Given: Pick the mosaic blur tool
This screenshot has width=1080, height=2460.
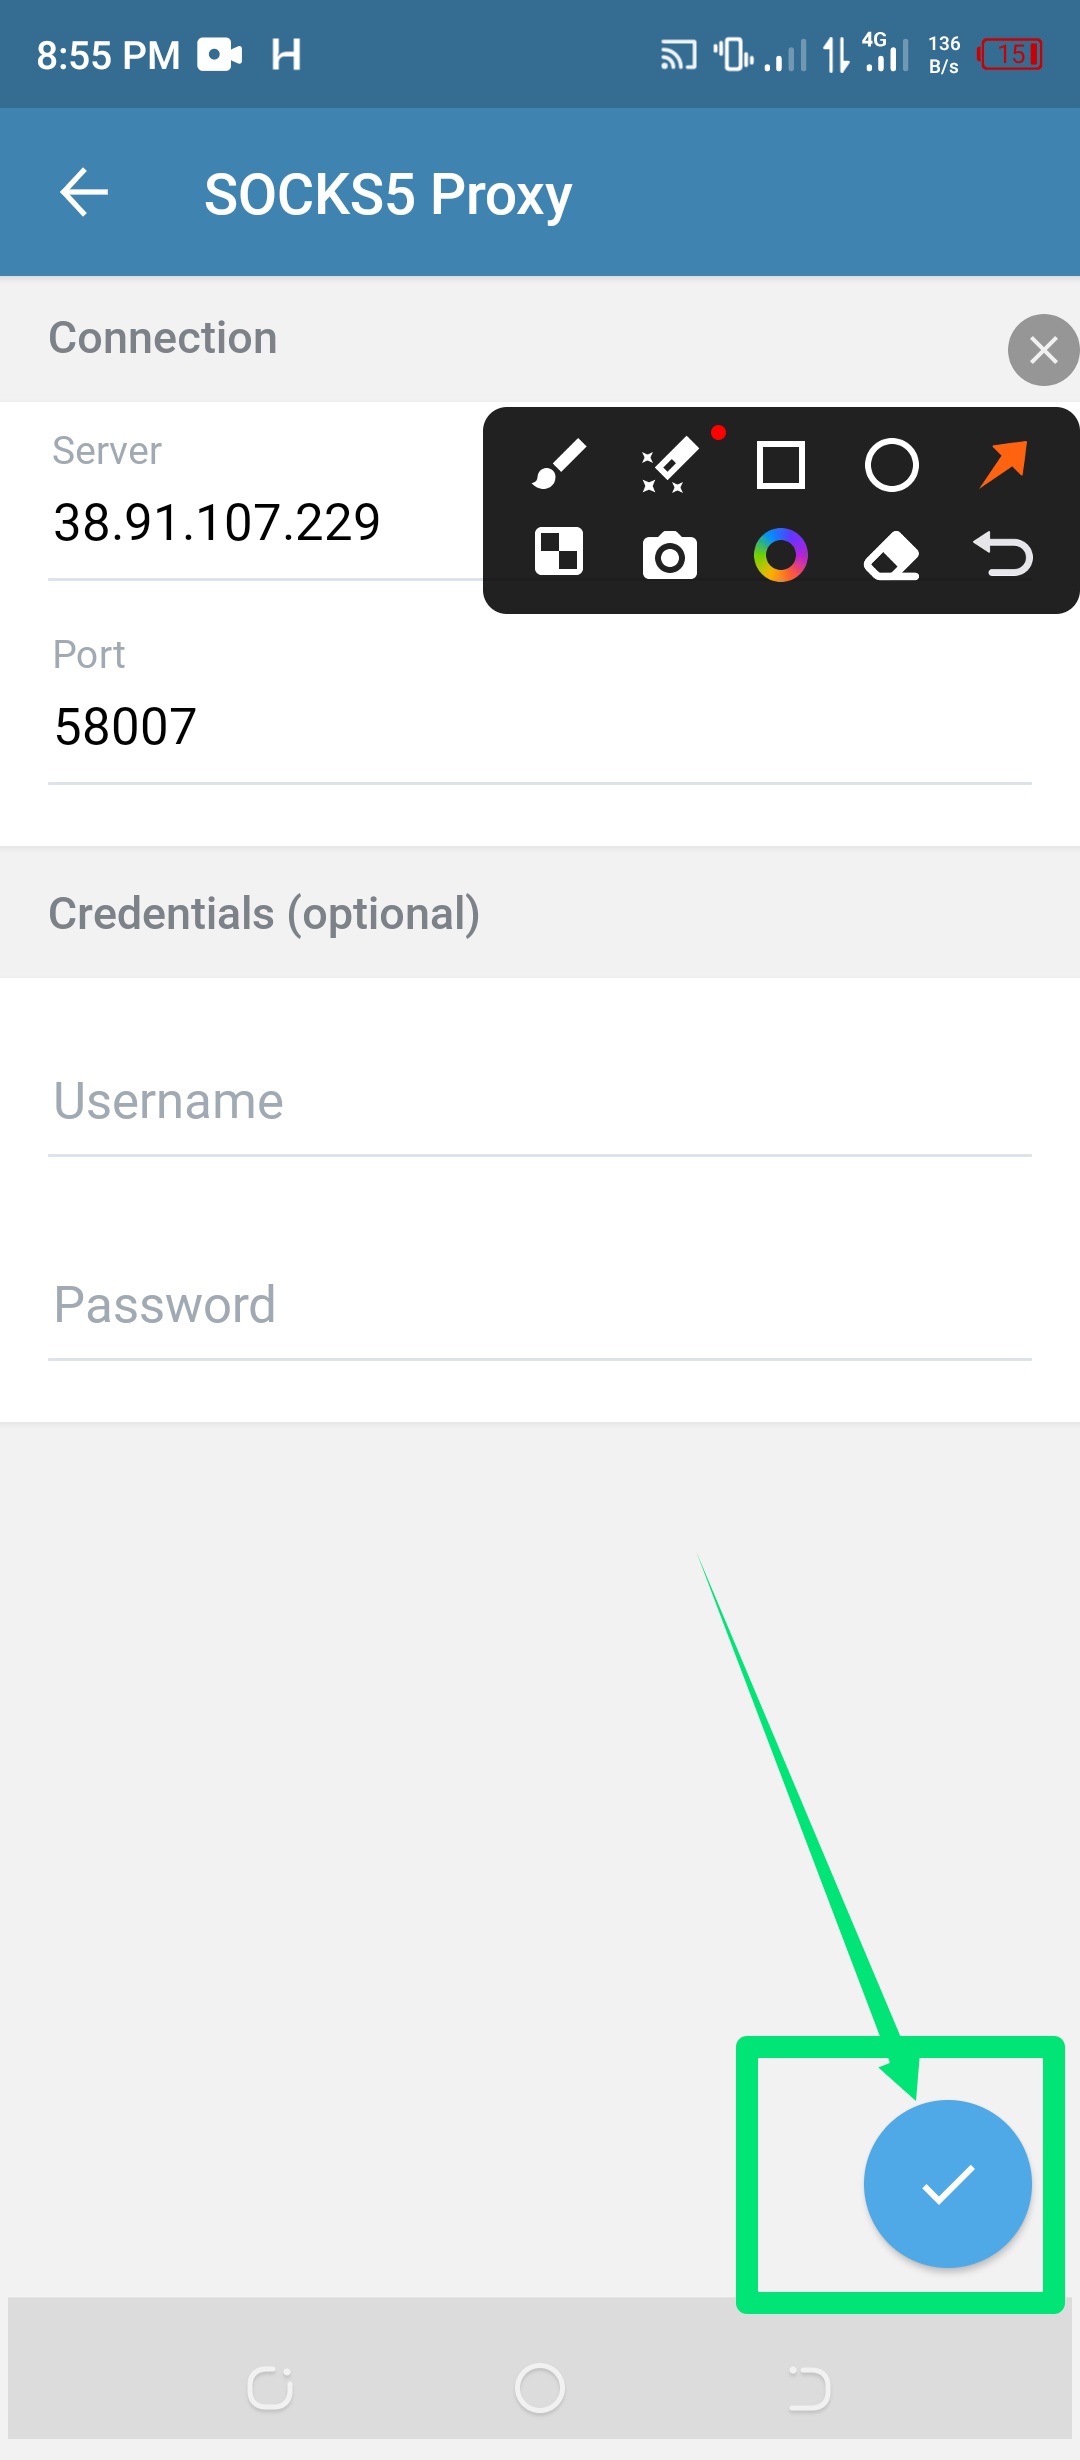Looking at the screenshot, I should (559, 553).
